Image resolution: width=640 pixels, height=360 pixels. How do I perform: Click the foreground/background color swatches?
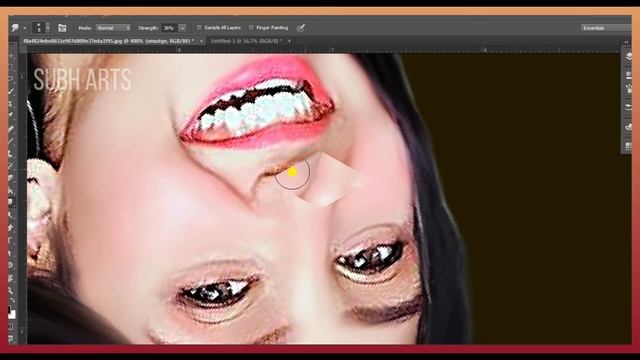pos(12,312)
